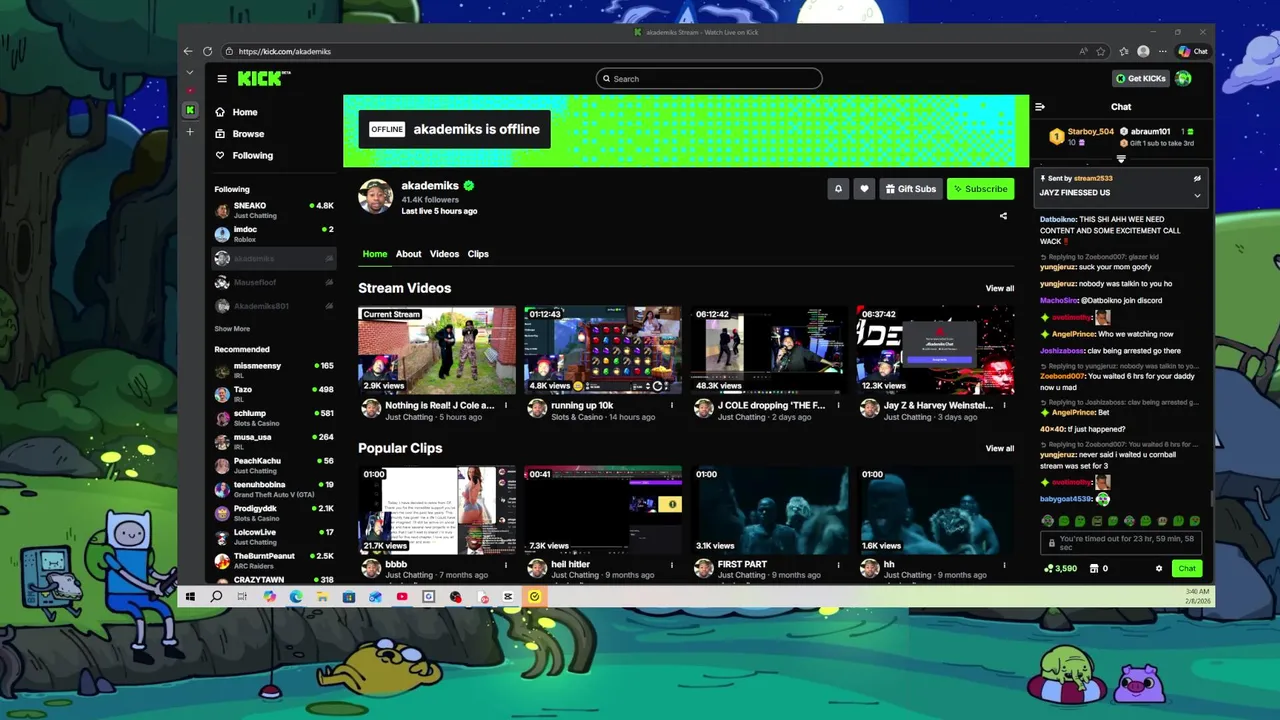Open SNEAKO channel in Following list
This screenshot has height=720, width=1280.
274,210
